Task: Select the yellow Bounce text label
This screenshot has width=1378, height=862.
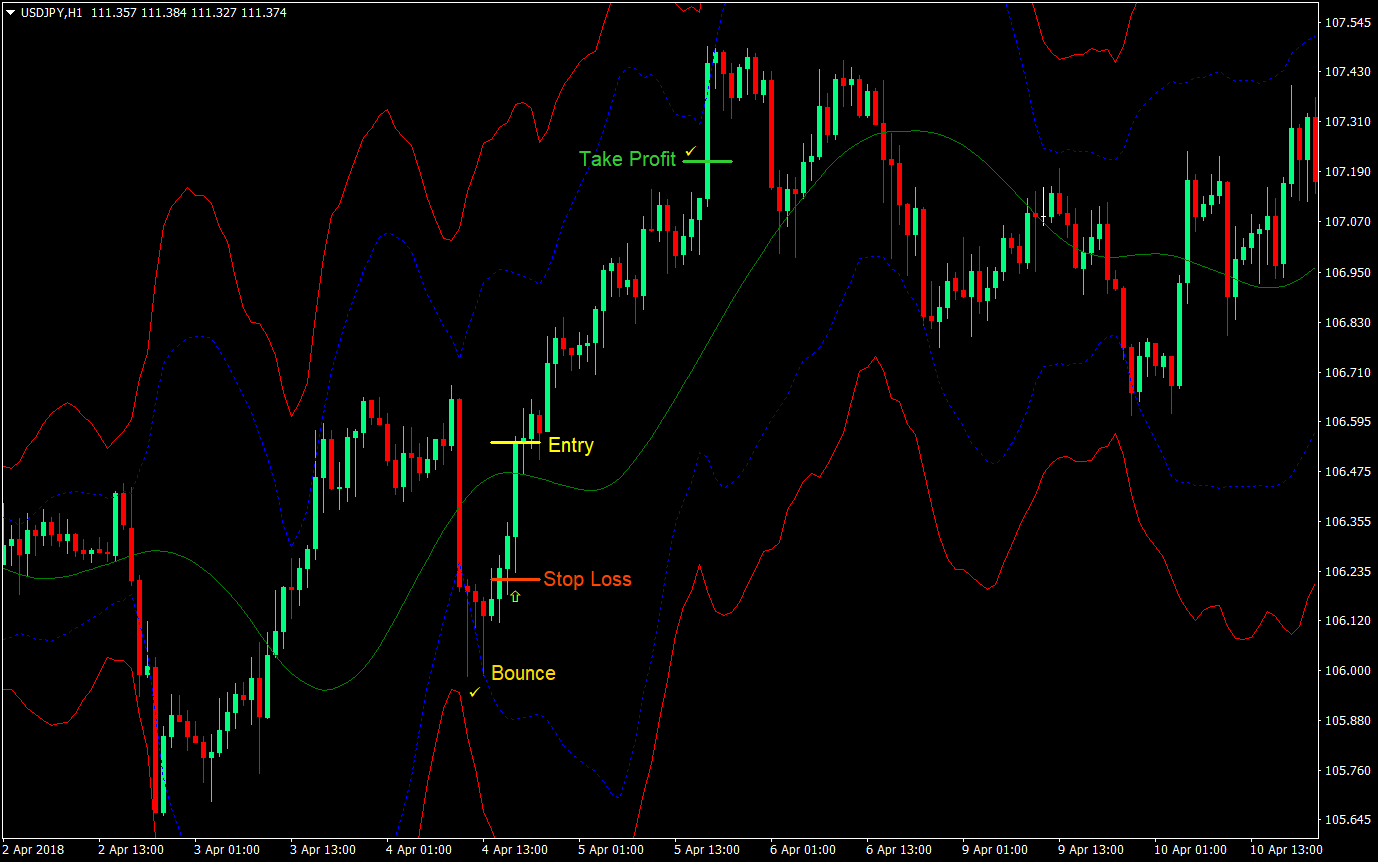Action: tap(523, 673)
